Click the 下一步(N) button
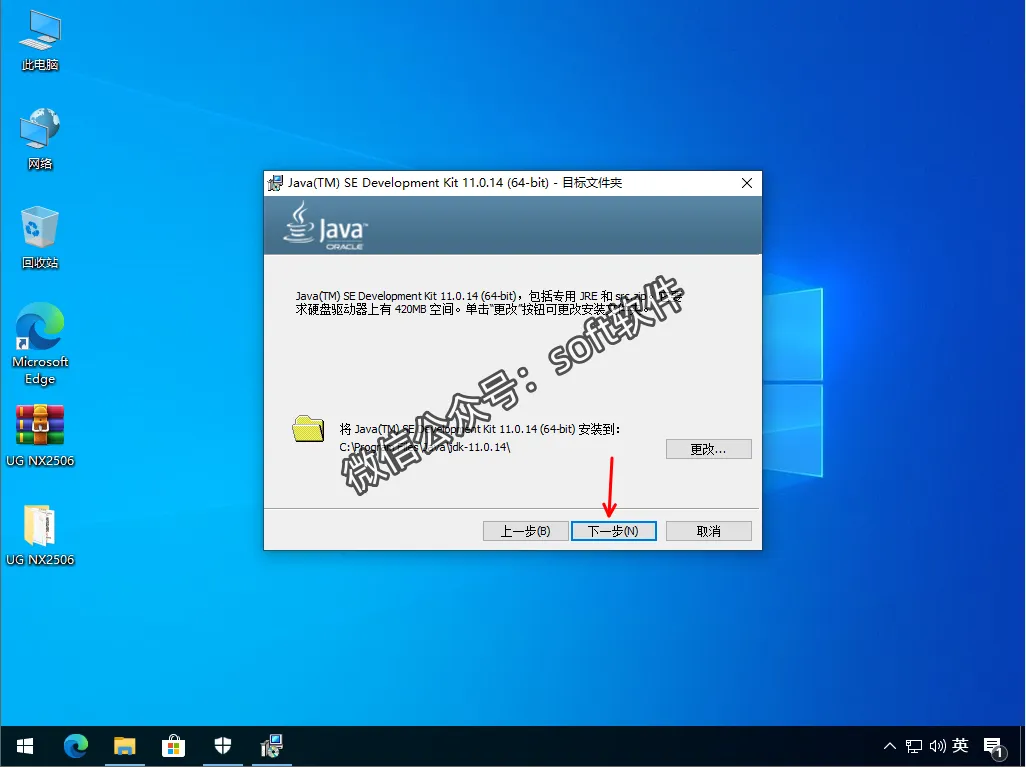1026x767 pixels. pos(613,531)
